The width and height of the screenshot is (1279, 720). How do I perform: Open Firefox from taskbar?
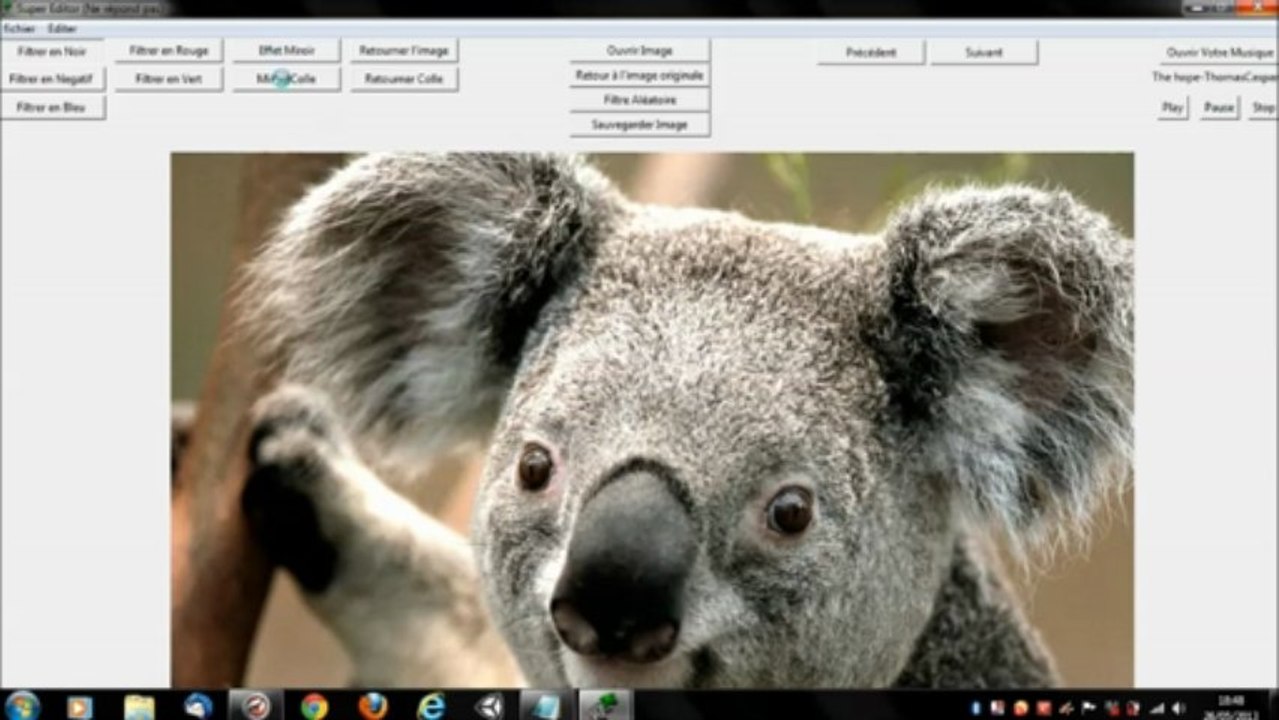[373, 706]
